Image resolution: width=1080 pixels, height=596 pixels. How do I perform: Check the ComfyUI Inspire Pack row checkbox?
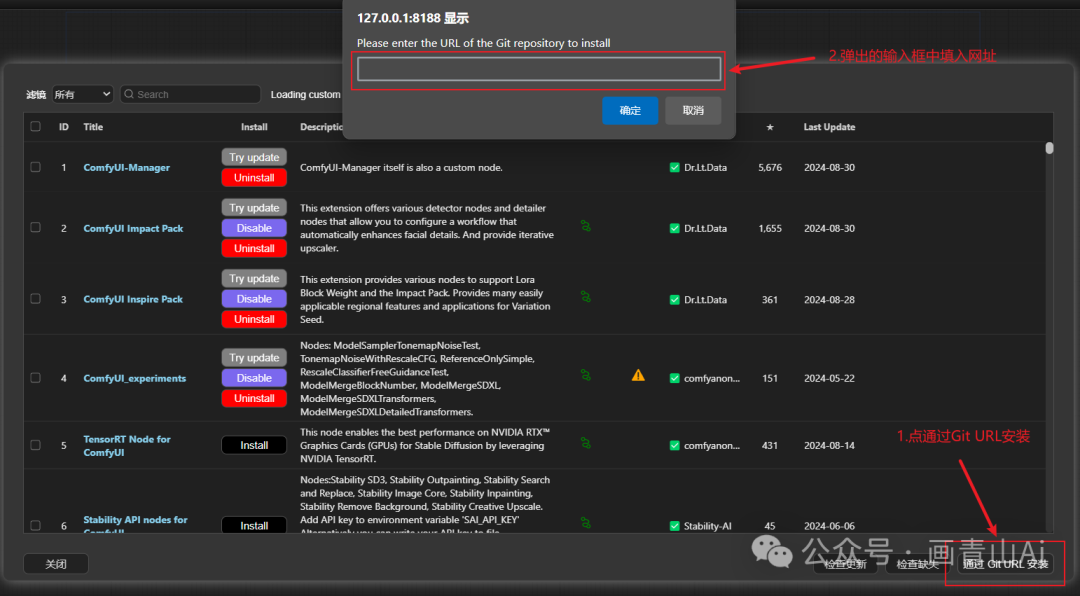[36, 299]
